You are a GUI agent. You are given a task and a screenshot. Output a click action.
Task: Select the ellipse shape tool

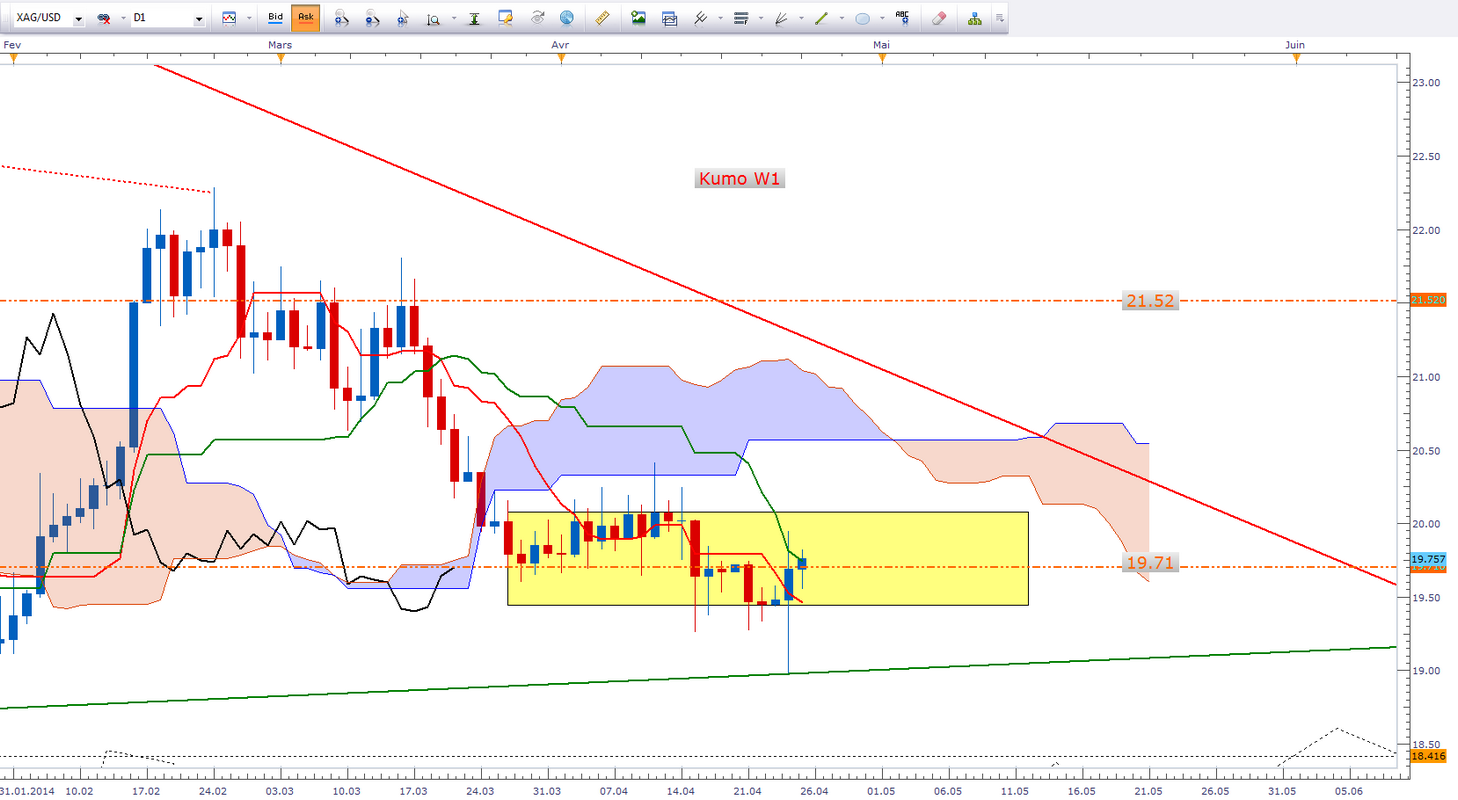point(862,18)
